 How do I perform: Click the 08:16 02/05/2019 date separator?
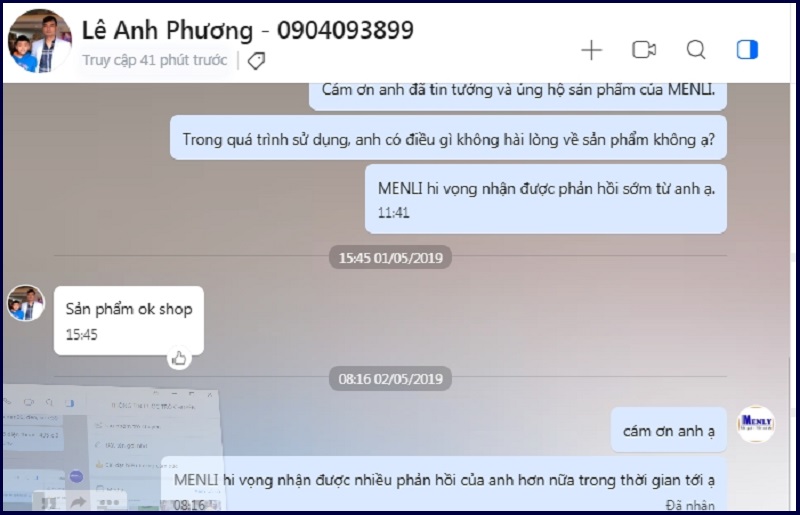(390, 379)
